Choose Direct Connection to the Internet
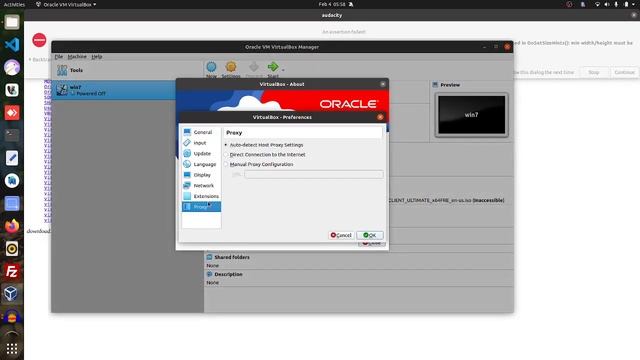 click(x=265, y=155)
